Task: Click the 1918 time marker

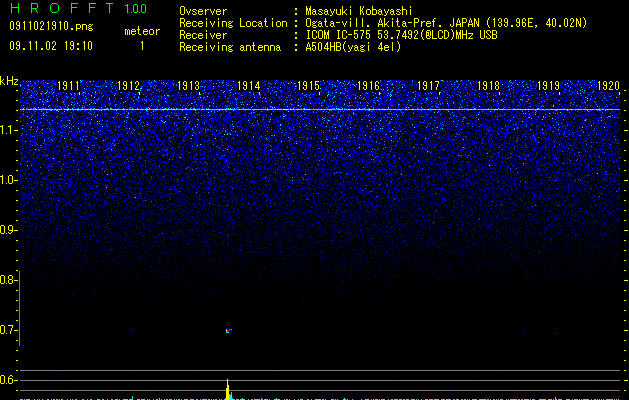Action: (489, 86)
